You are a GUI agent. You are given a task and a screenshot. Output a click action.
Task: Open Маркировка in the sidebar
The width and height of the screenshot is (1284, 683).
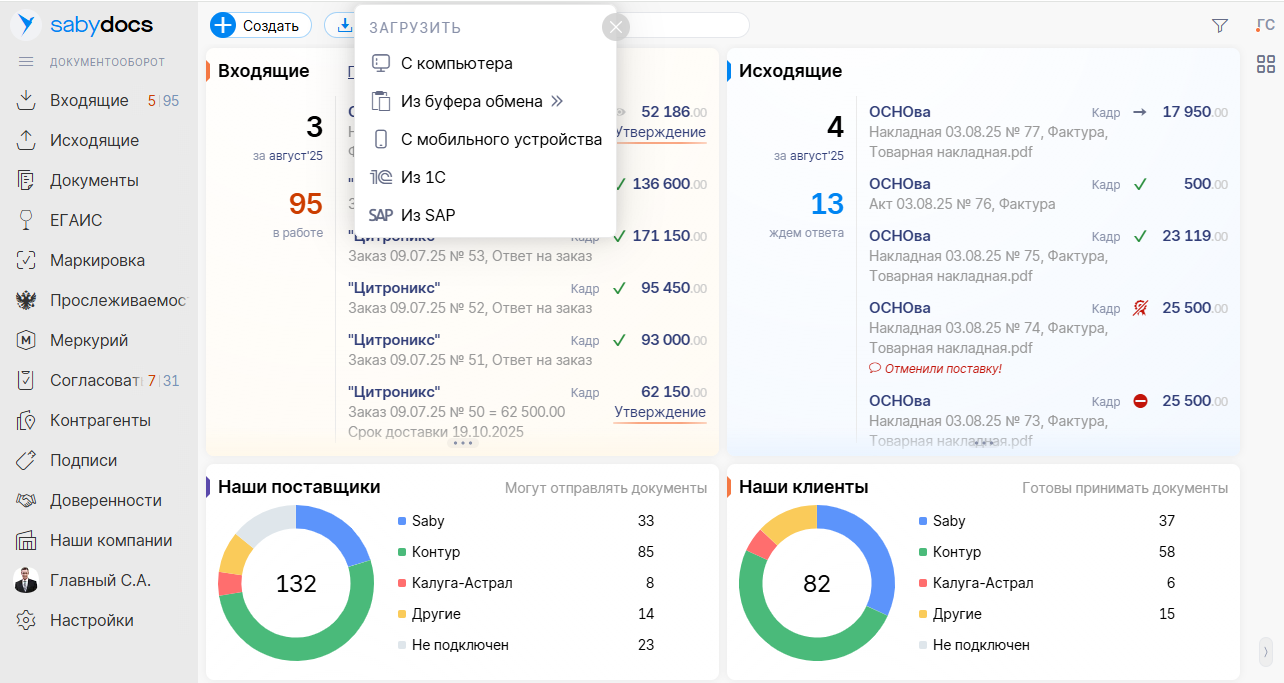pos(97,260)
